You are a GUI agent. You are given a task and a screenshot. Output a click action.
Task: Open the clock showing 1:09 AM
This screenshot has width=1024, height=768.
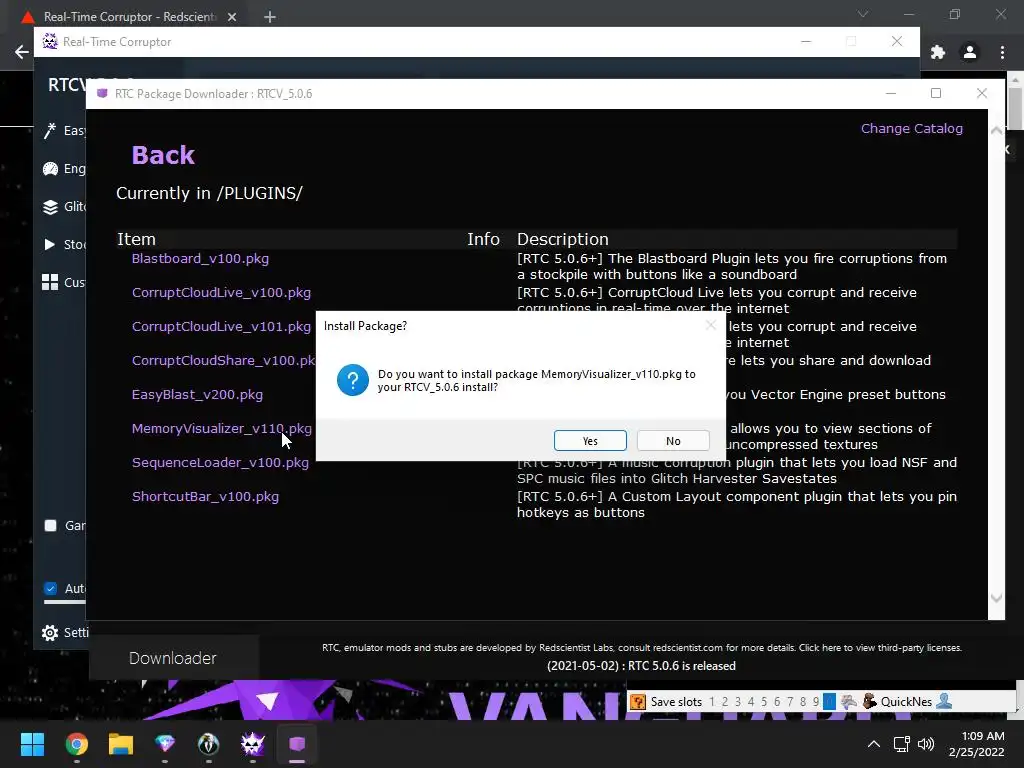click(x=976, y=744)
